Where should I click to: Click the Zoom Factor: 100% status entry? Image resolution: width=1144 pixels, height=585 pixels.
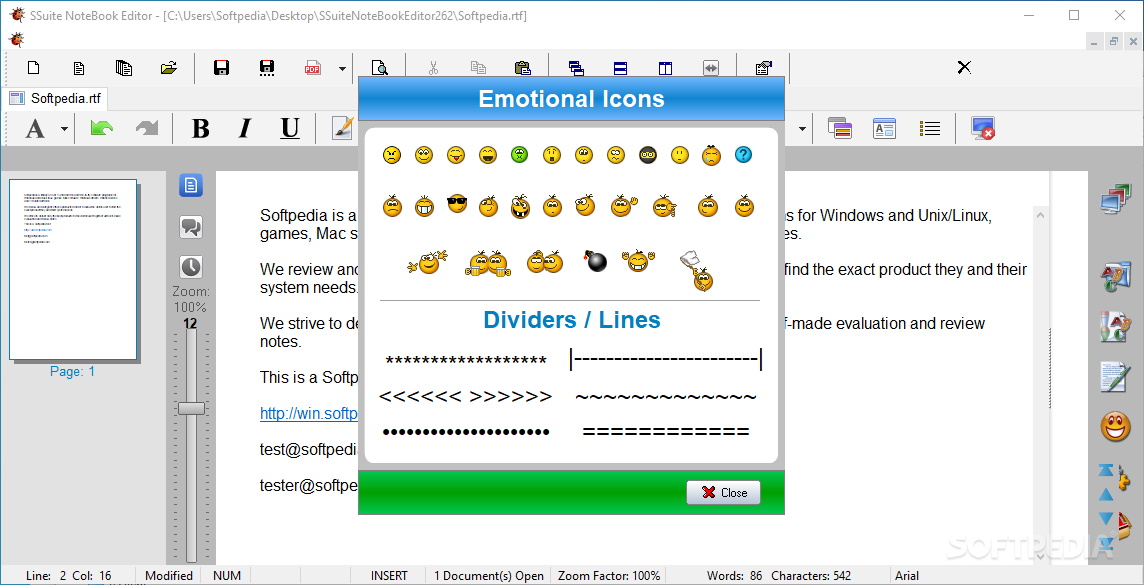pyautogui.click(x=609, y=576)
